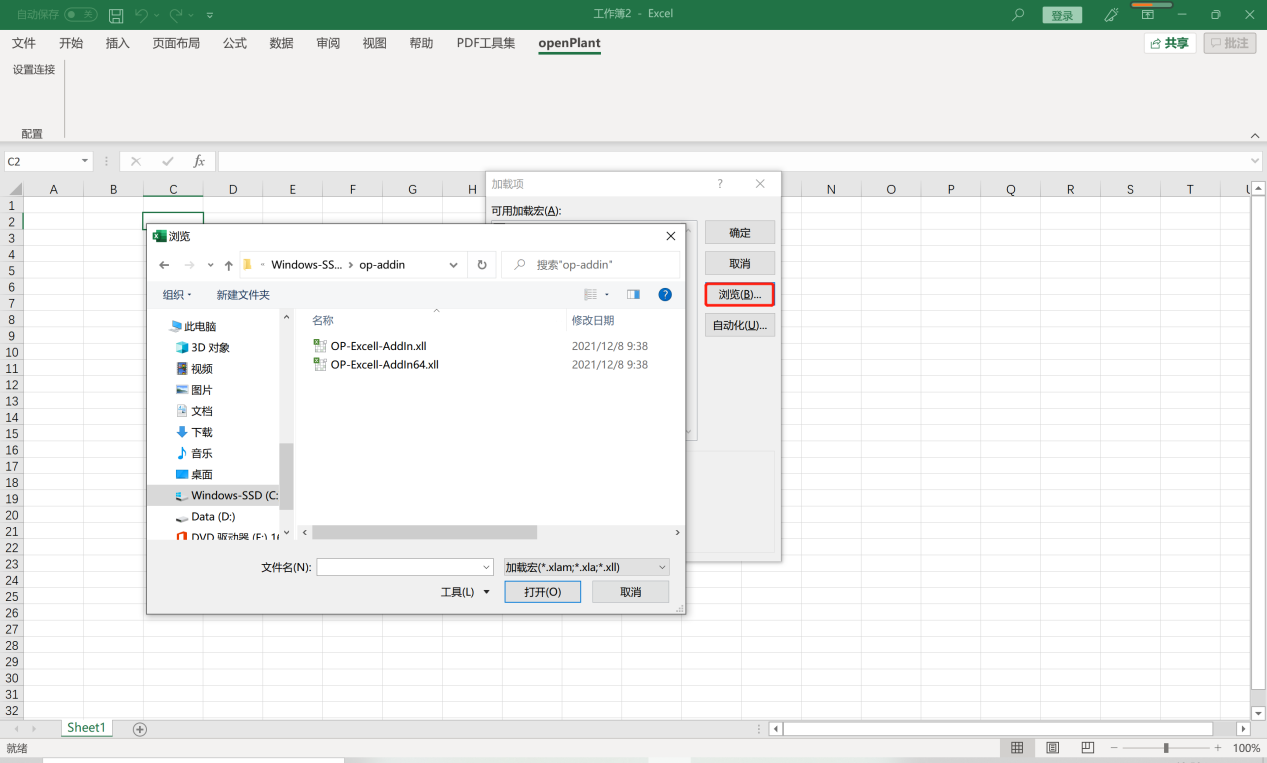1267x763 pixels.
Task: Click the insert function fx icon
Action: click(x=199, y=161)
